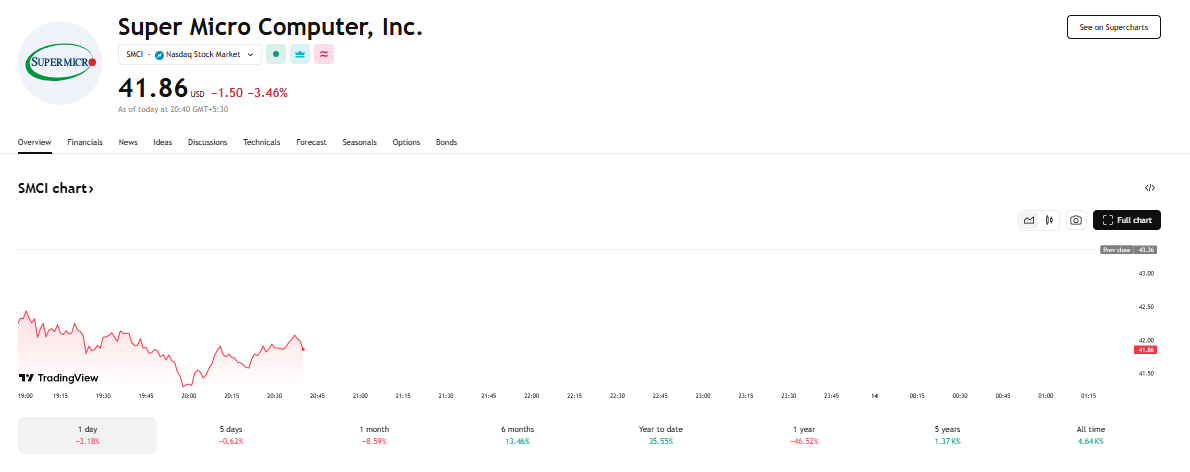Open the SMCI Nasdaq Stock Market dropdown
This screenshot has height=472, width=1190.
click(190, 55)
